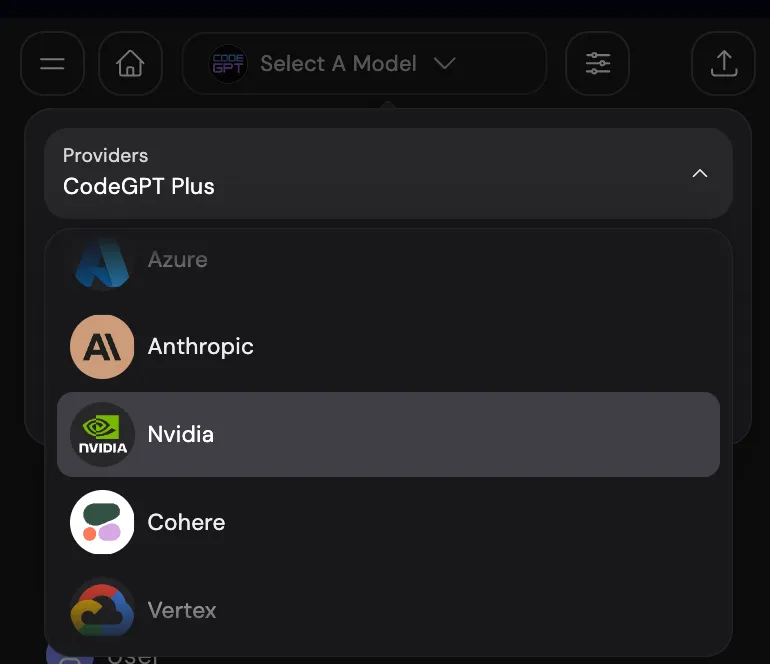Open the hamburger menu

[52, 63]
